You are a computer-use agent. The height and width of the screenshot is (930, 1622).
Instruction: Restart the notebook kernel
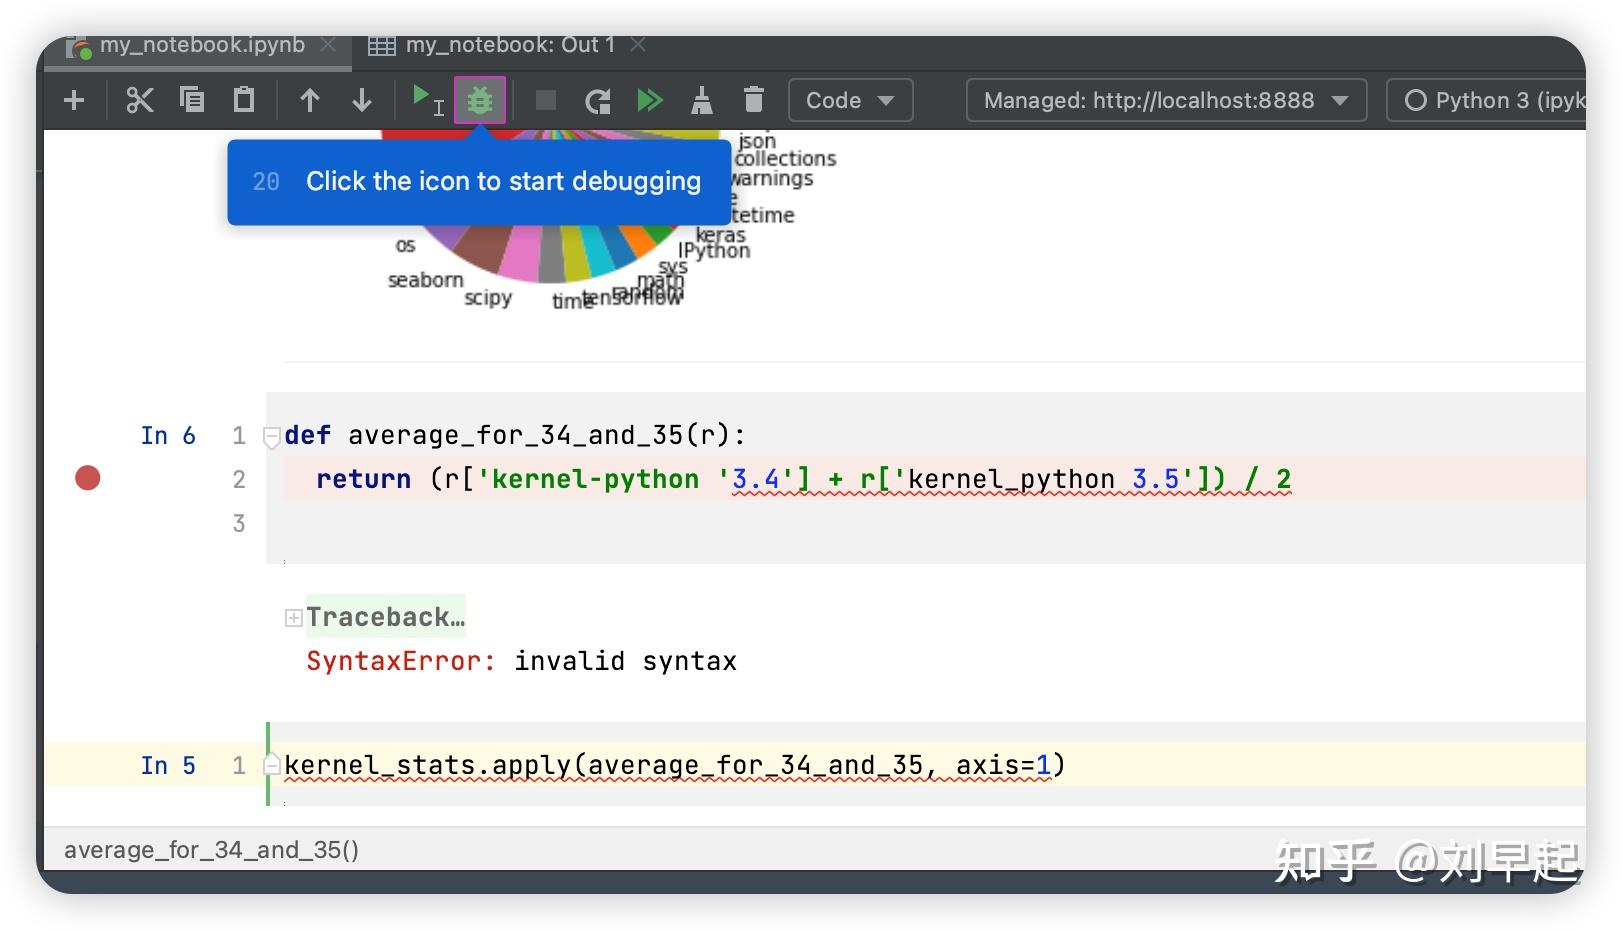click(598, 100)
